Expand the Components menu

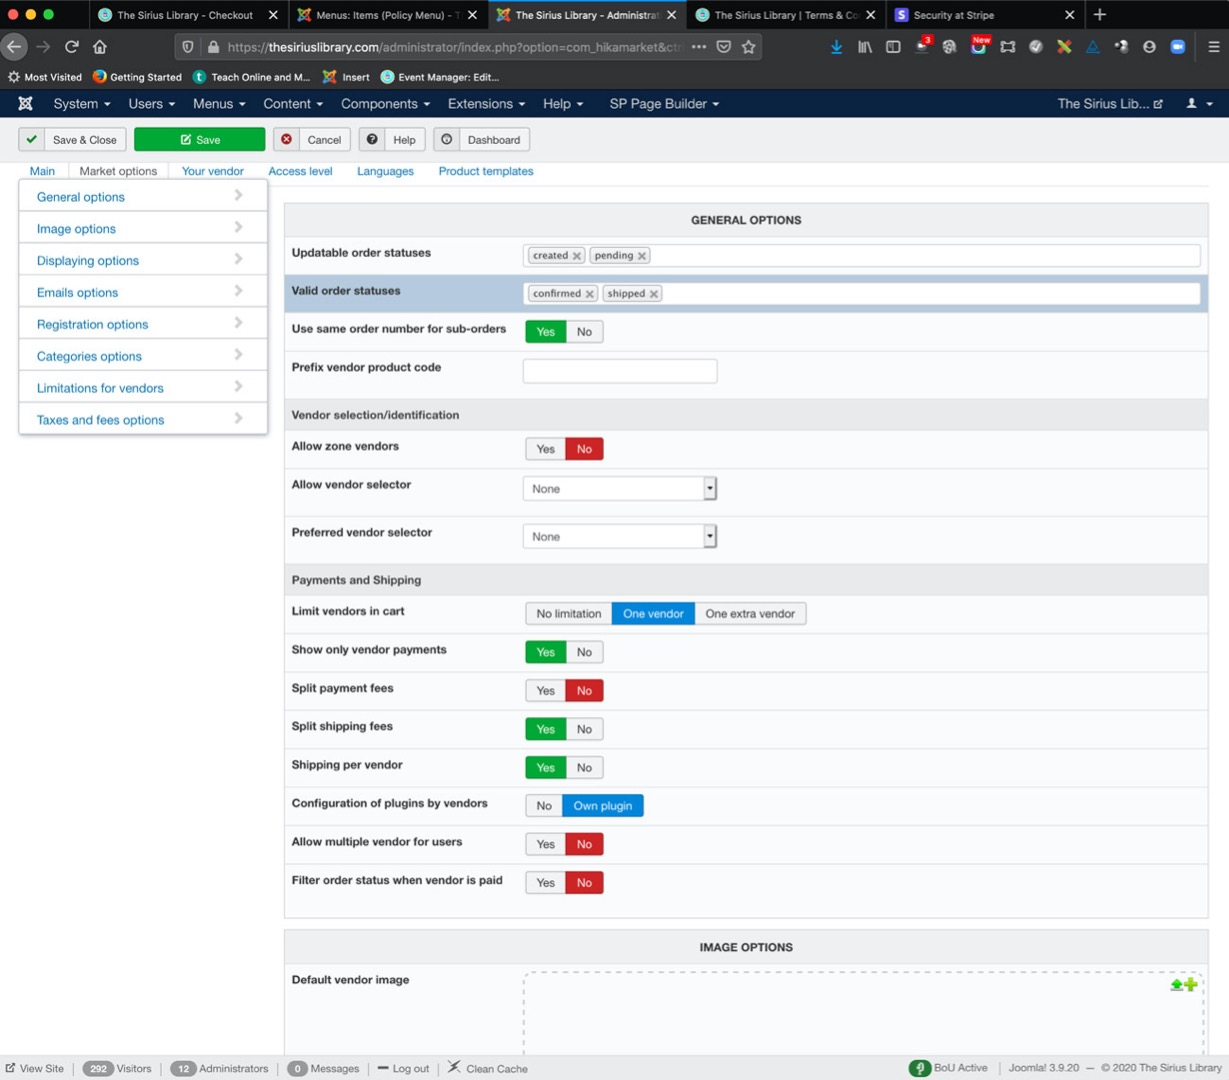(x=385, y=104)
